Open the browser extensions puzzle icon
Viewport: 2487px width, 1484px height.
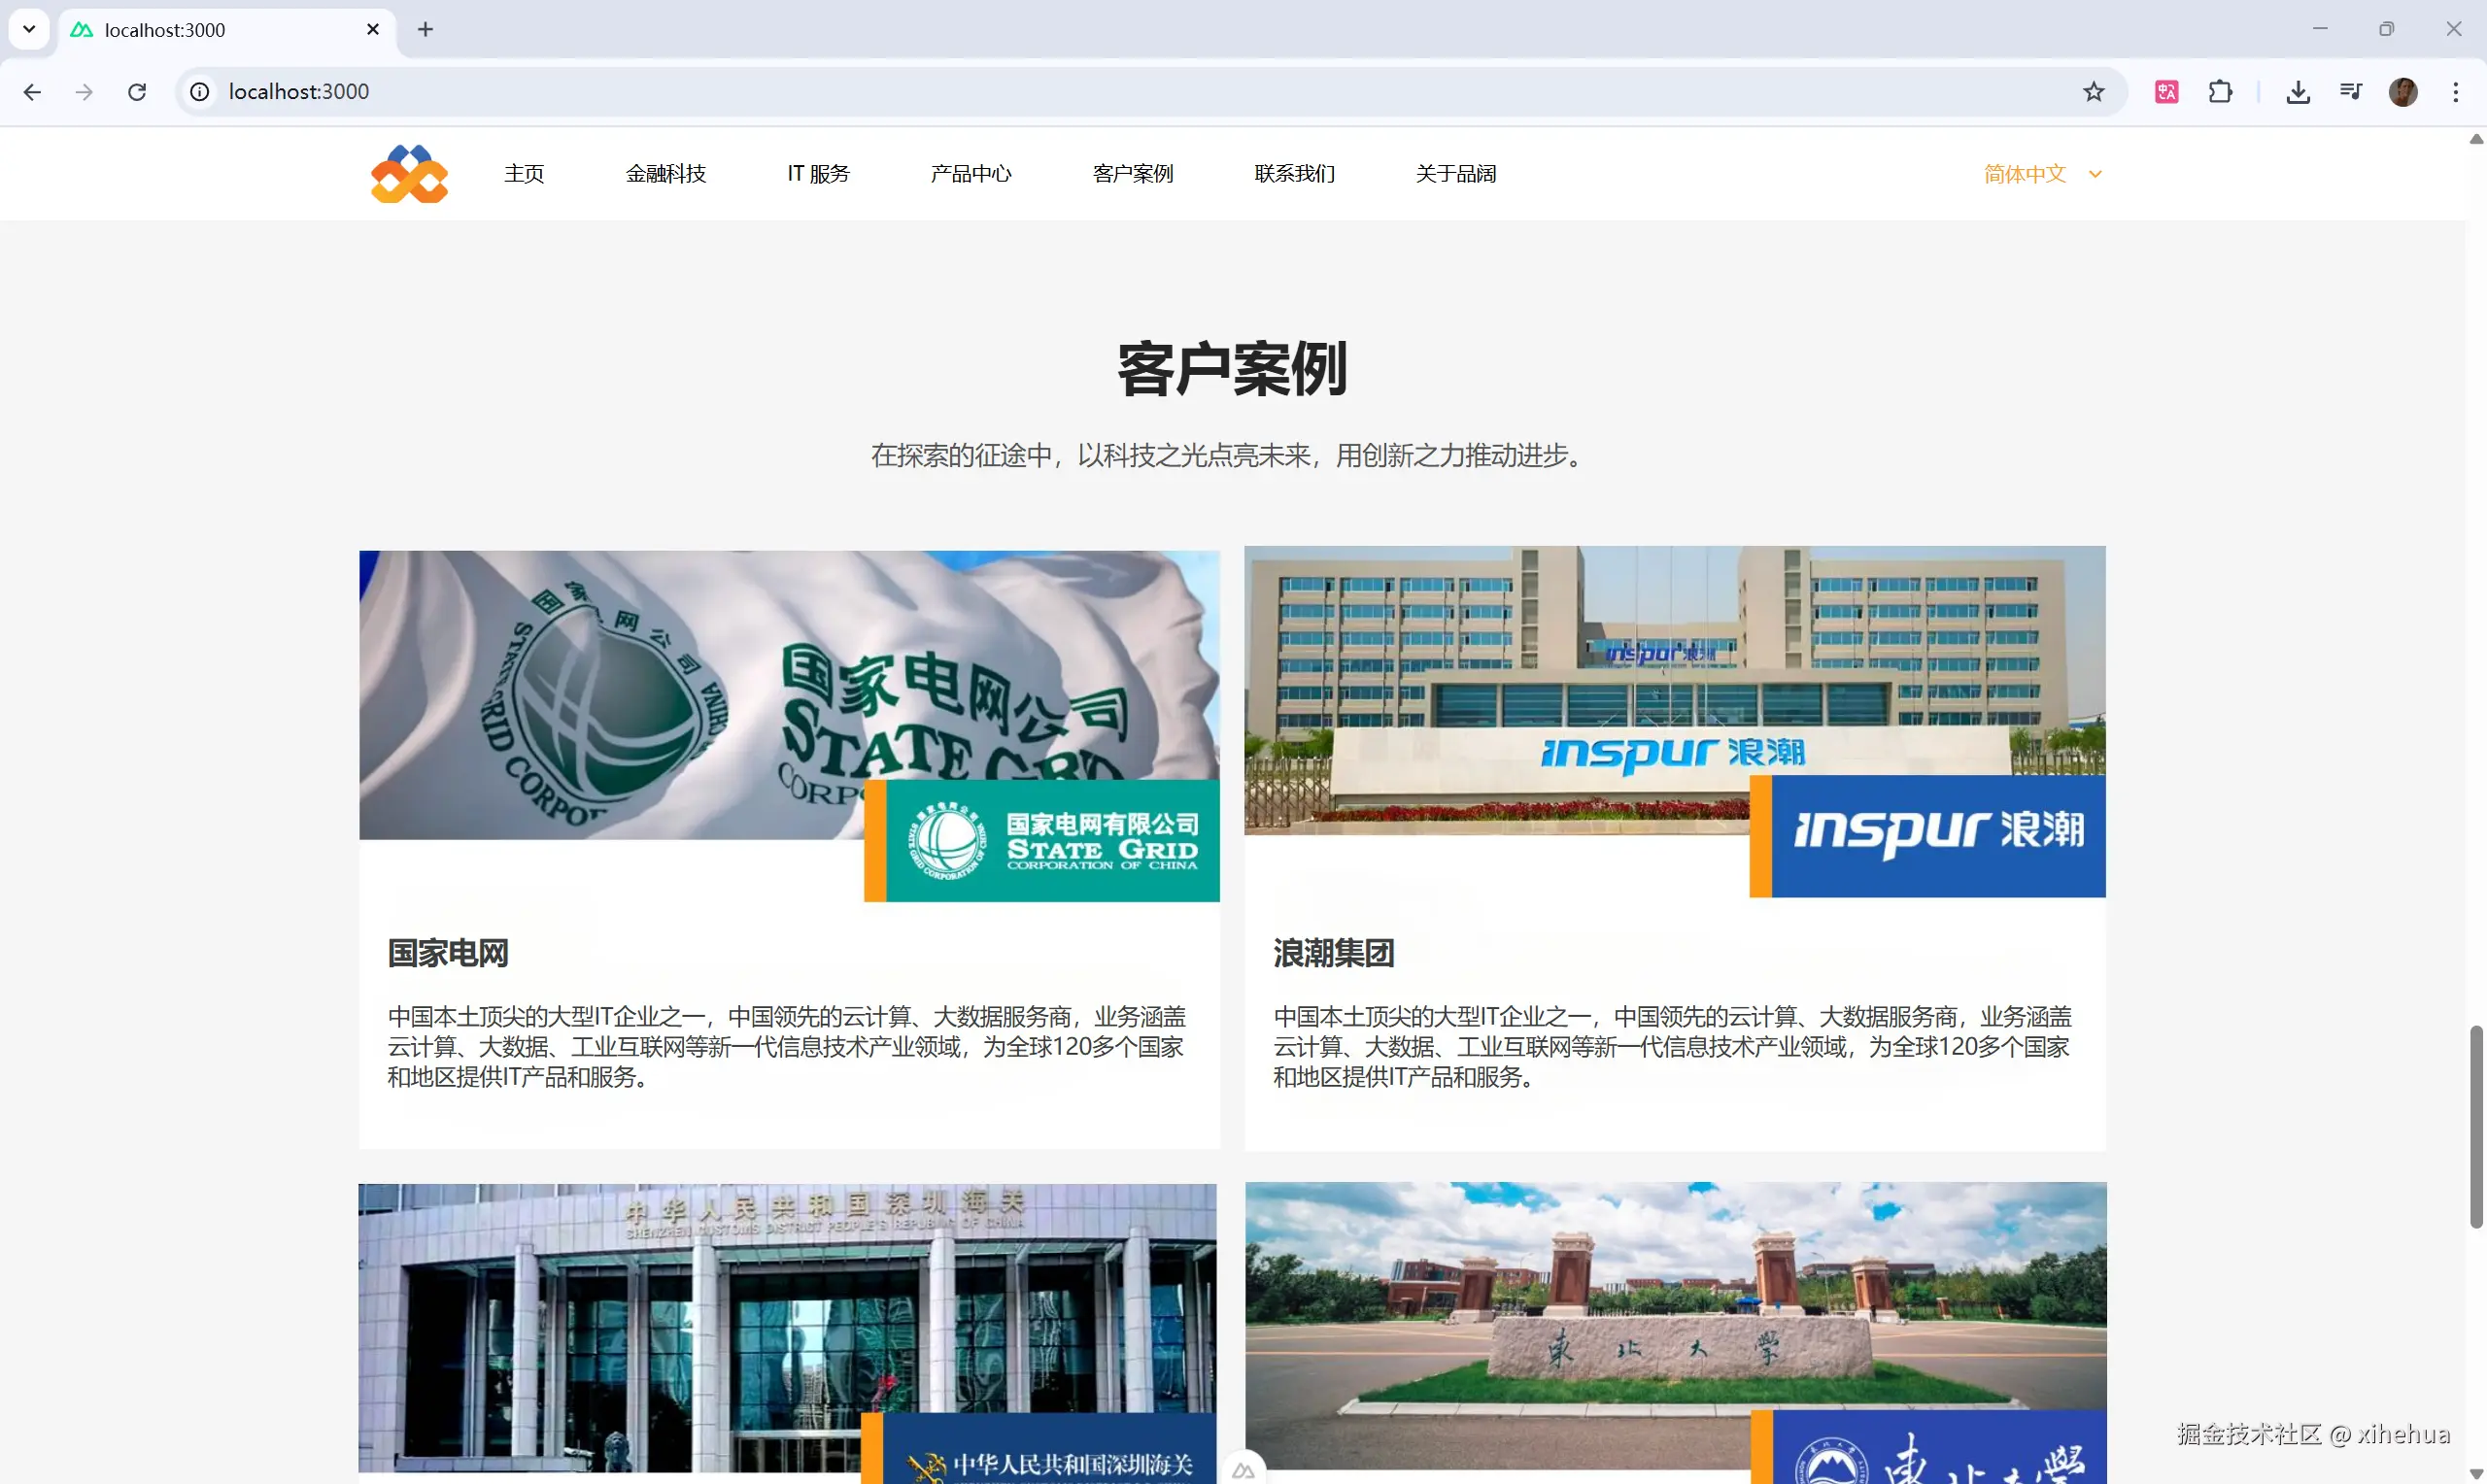pyautogui.click(x=2220, y=92)
